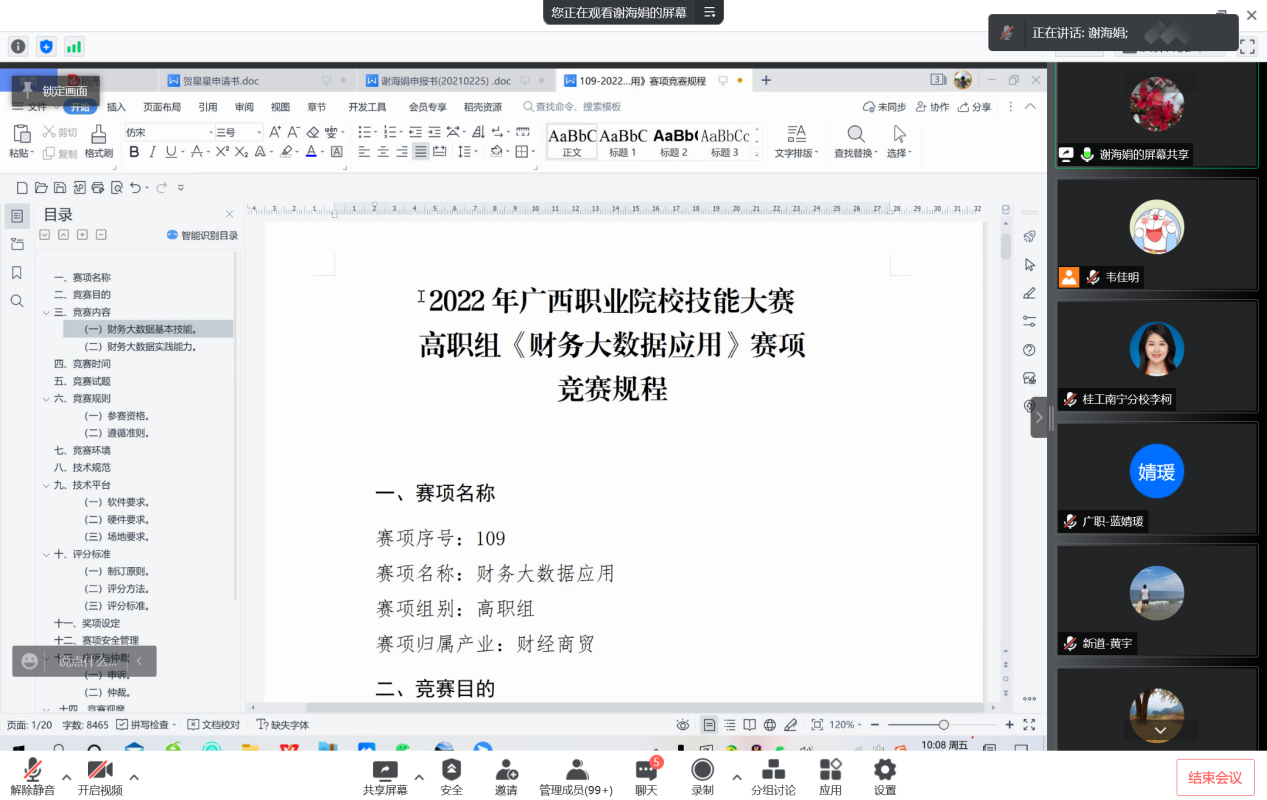
Task: Collapse the 九、技术平台 outline node
Action: (46, 485)
